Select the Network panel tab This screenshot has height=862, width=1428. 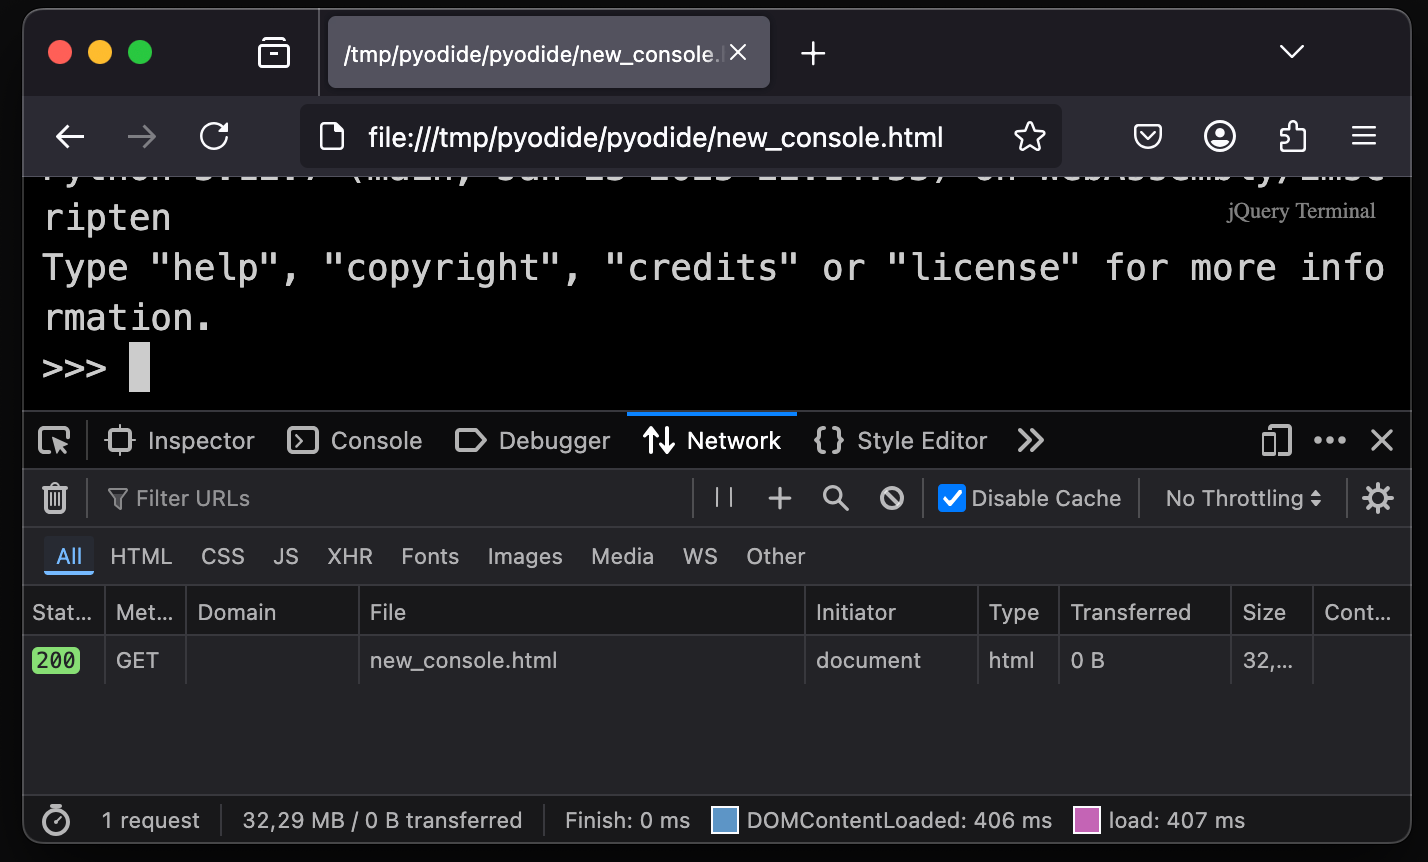pyautogui.click(x=712, y=441)
